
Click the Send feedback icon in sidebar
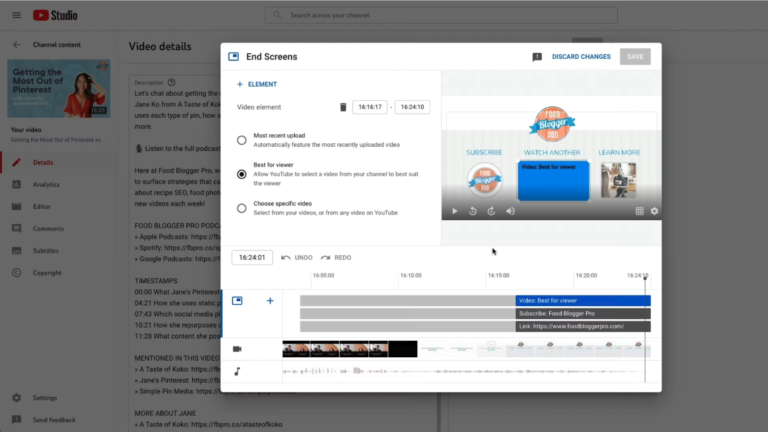click(17, 420)
